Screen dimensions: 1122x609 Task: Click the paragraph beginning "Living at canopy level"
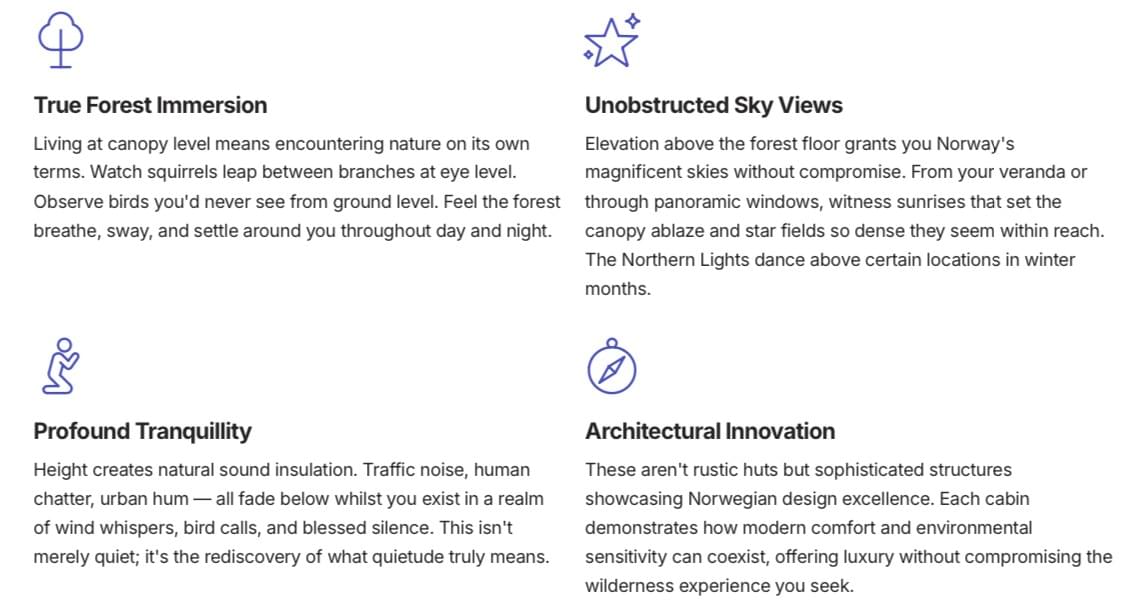pos(297,187)
